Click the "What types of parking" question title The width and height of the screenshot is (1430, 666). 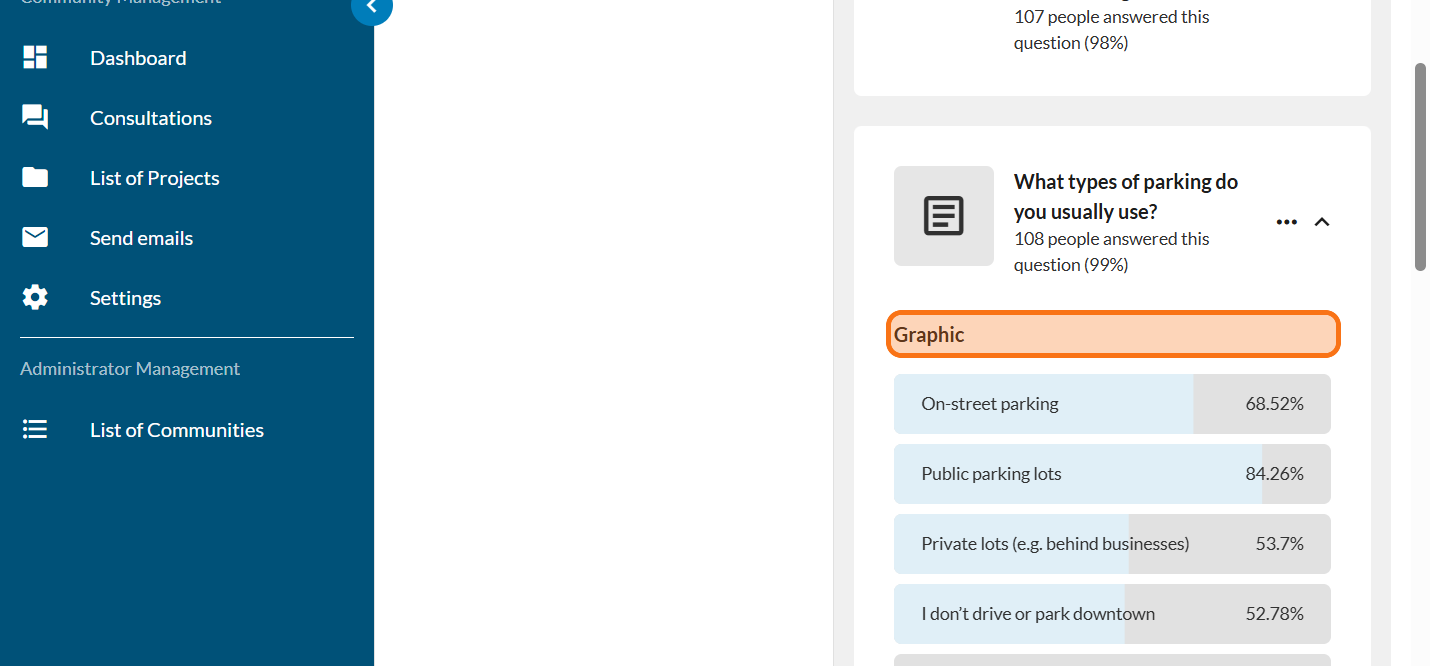(1125, 197)
